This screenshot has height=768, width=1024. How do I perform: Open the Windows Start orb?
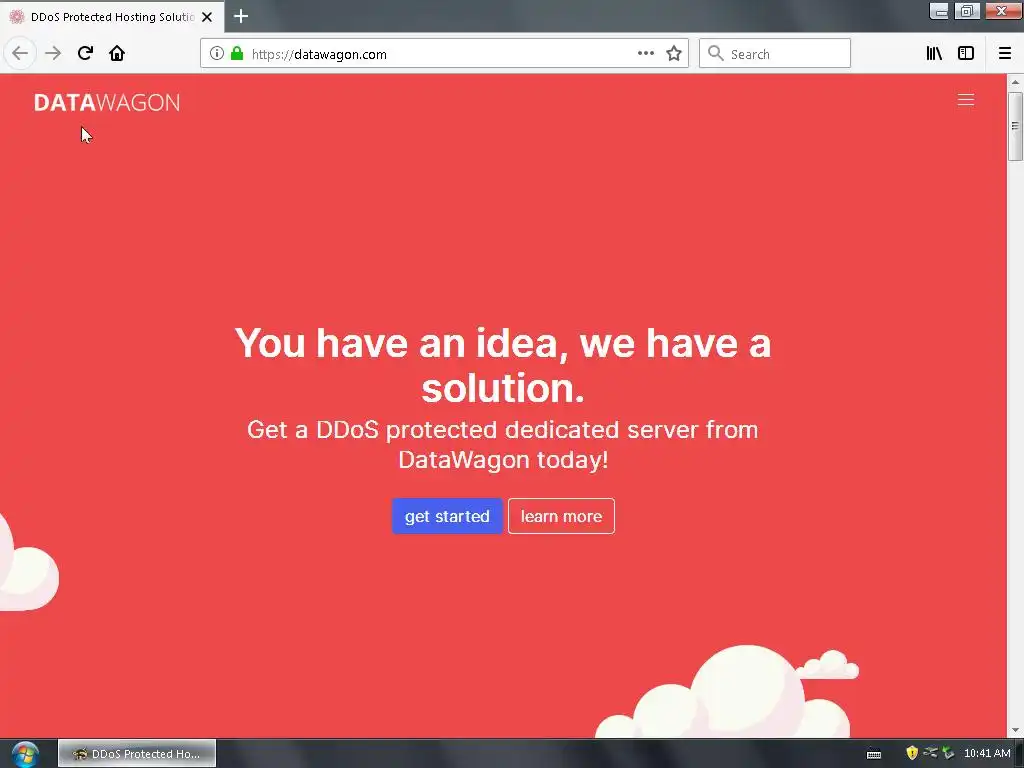(25, 754)
